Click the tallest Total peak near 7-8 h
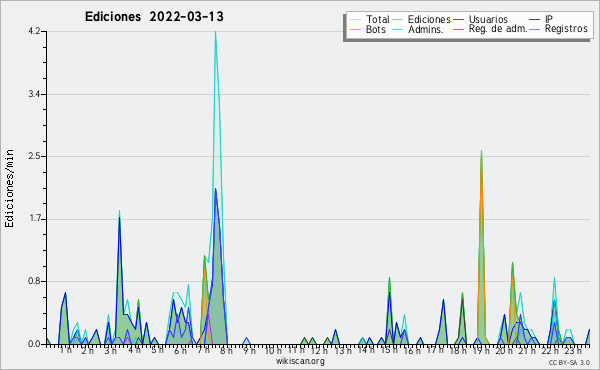Screen dimensions: 600x370 coord(215,32)
